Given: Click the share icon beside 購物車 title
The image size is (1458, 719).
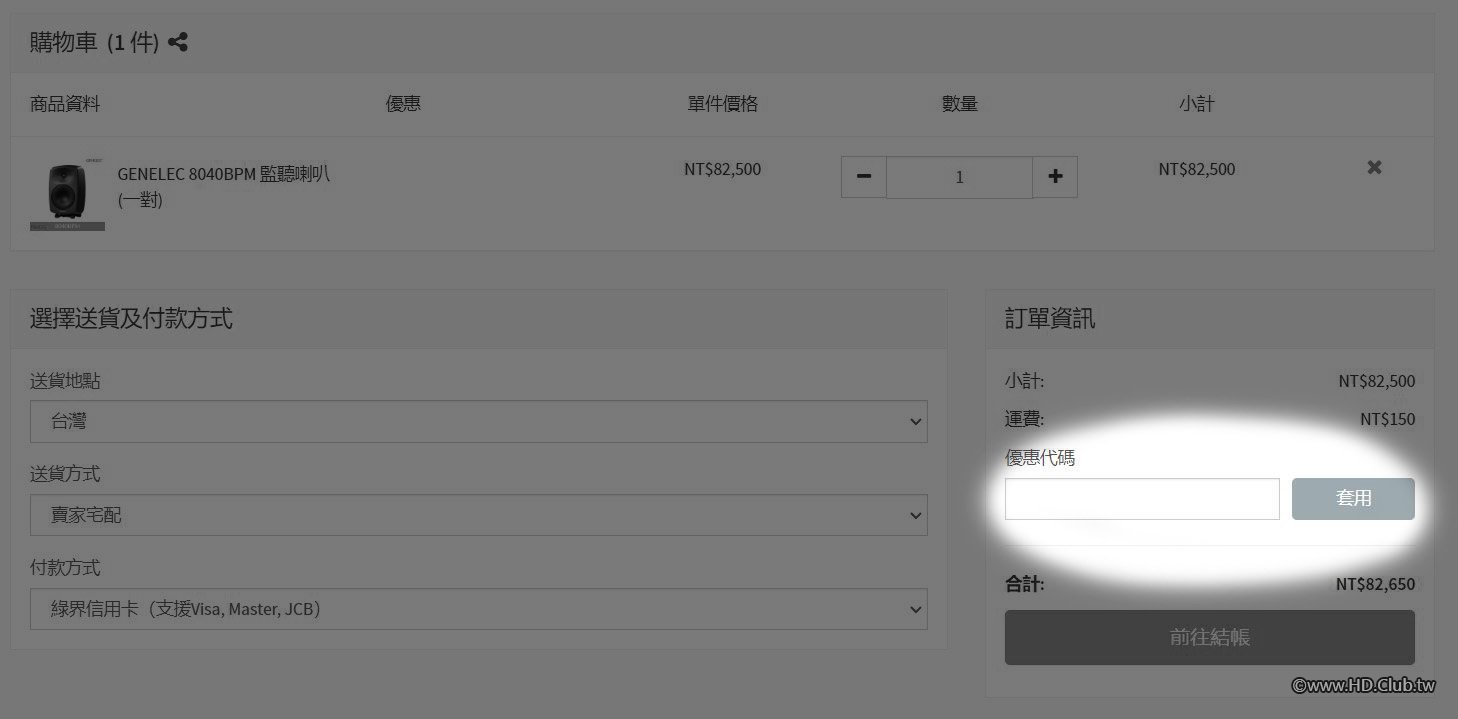Looking at the screenshot, I should coord(178,43).
